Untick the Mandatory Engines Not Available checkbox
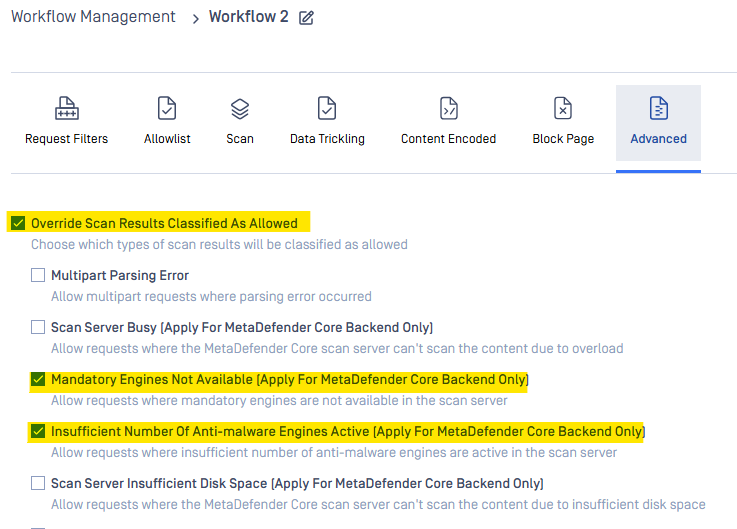 tap(38, 379)
